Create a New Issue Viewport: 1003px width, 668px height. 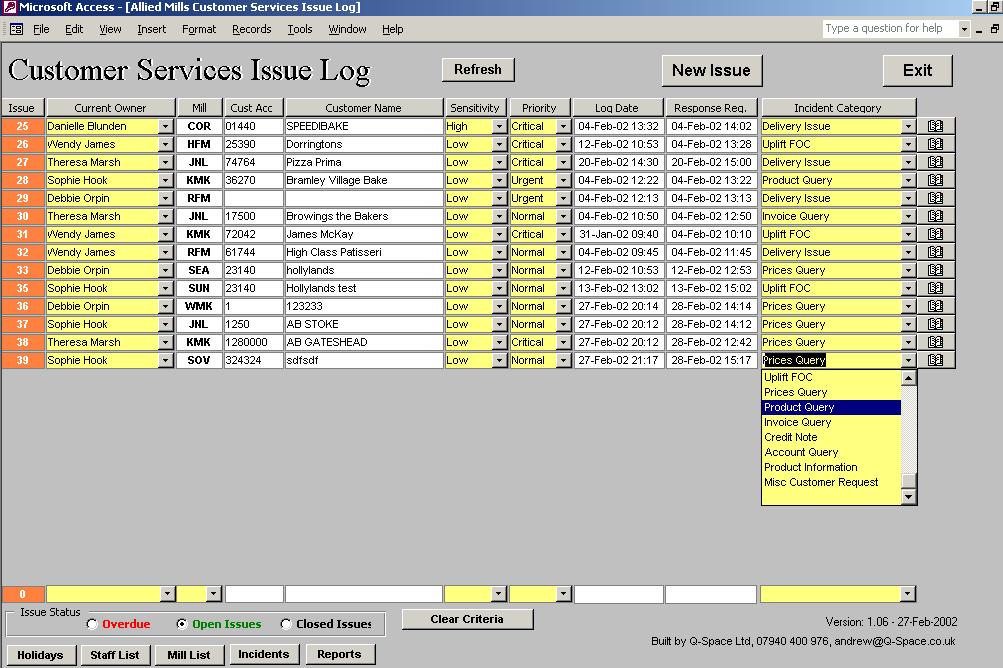711,70
